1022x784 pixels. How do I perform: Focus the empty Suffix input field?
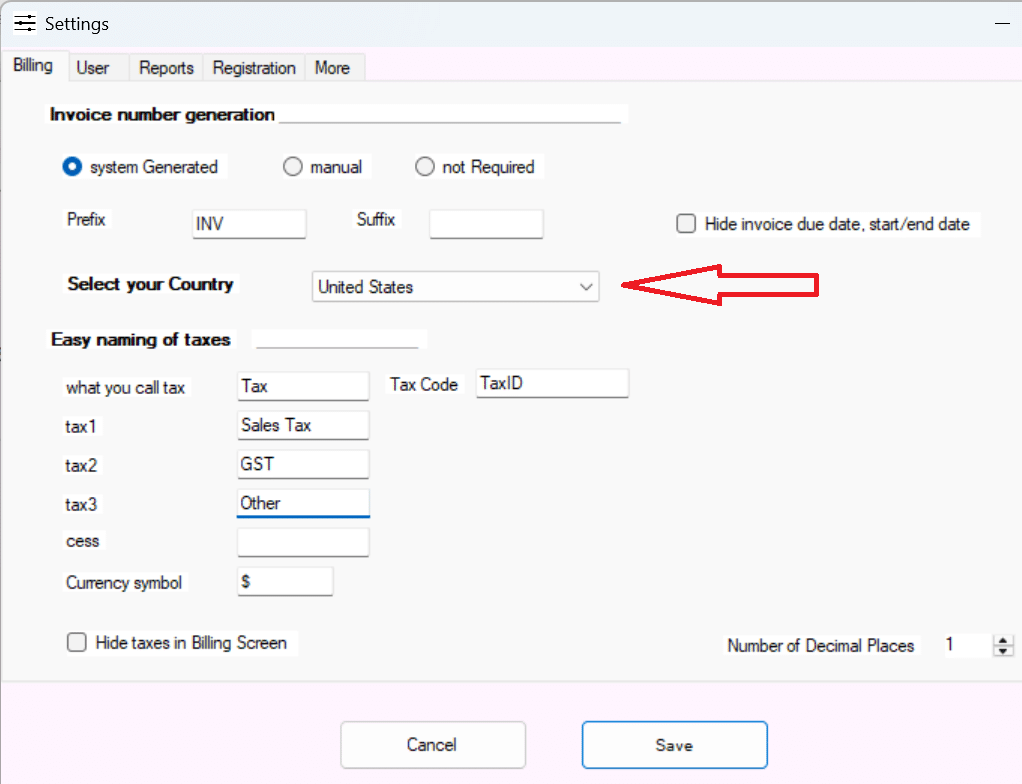click(x=486, y=224)
